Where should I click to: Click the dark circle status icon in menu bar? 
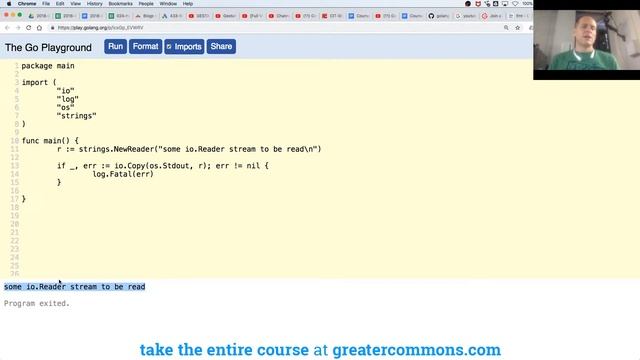(x=468, y=4)
